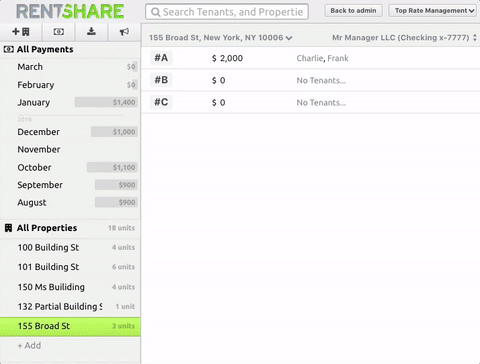This screenshot has height=364, width=480.
Task: Click the January $1,400 amount bar
Action: point(106,102)
